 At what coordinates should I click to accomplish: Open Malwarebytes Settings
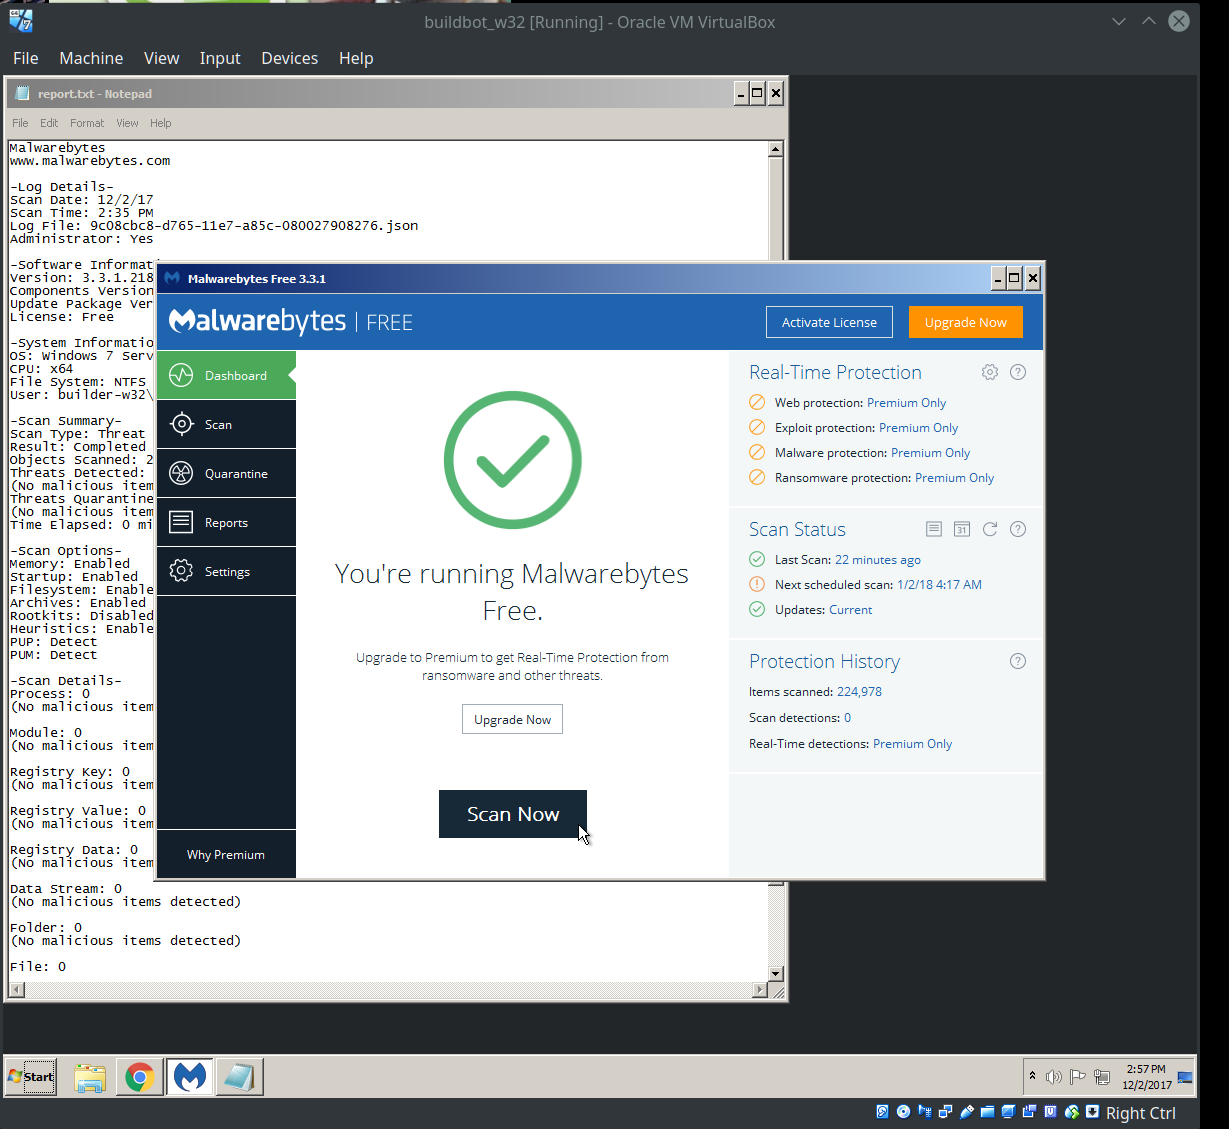click(228, 571)
